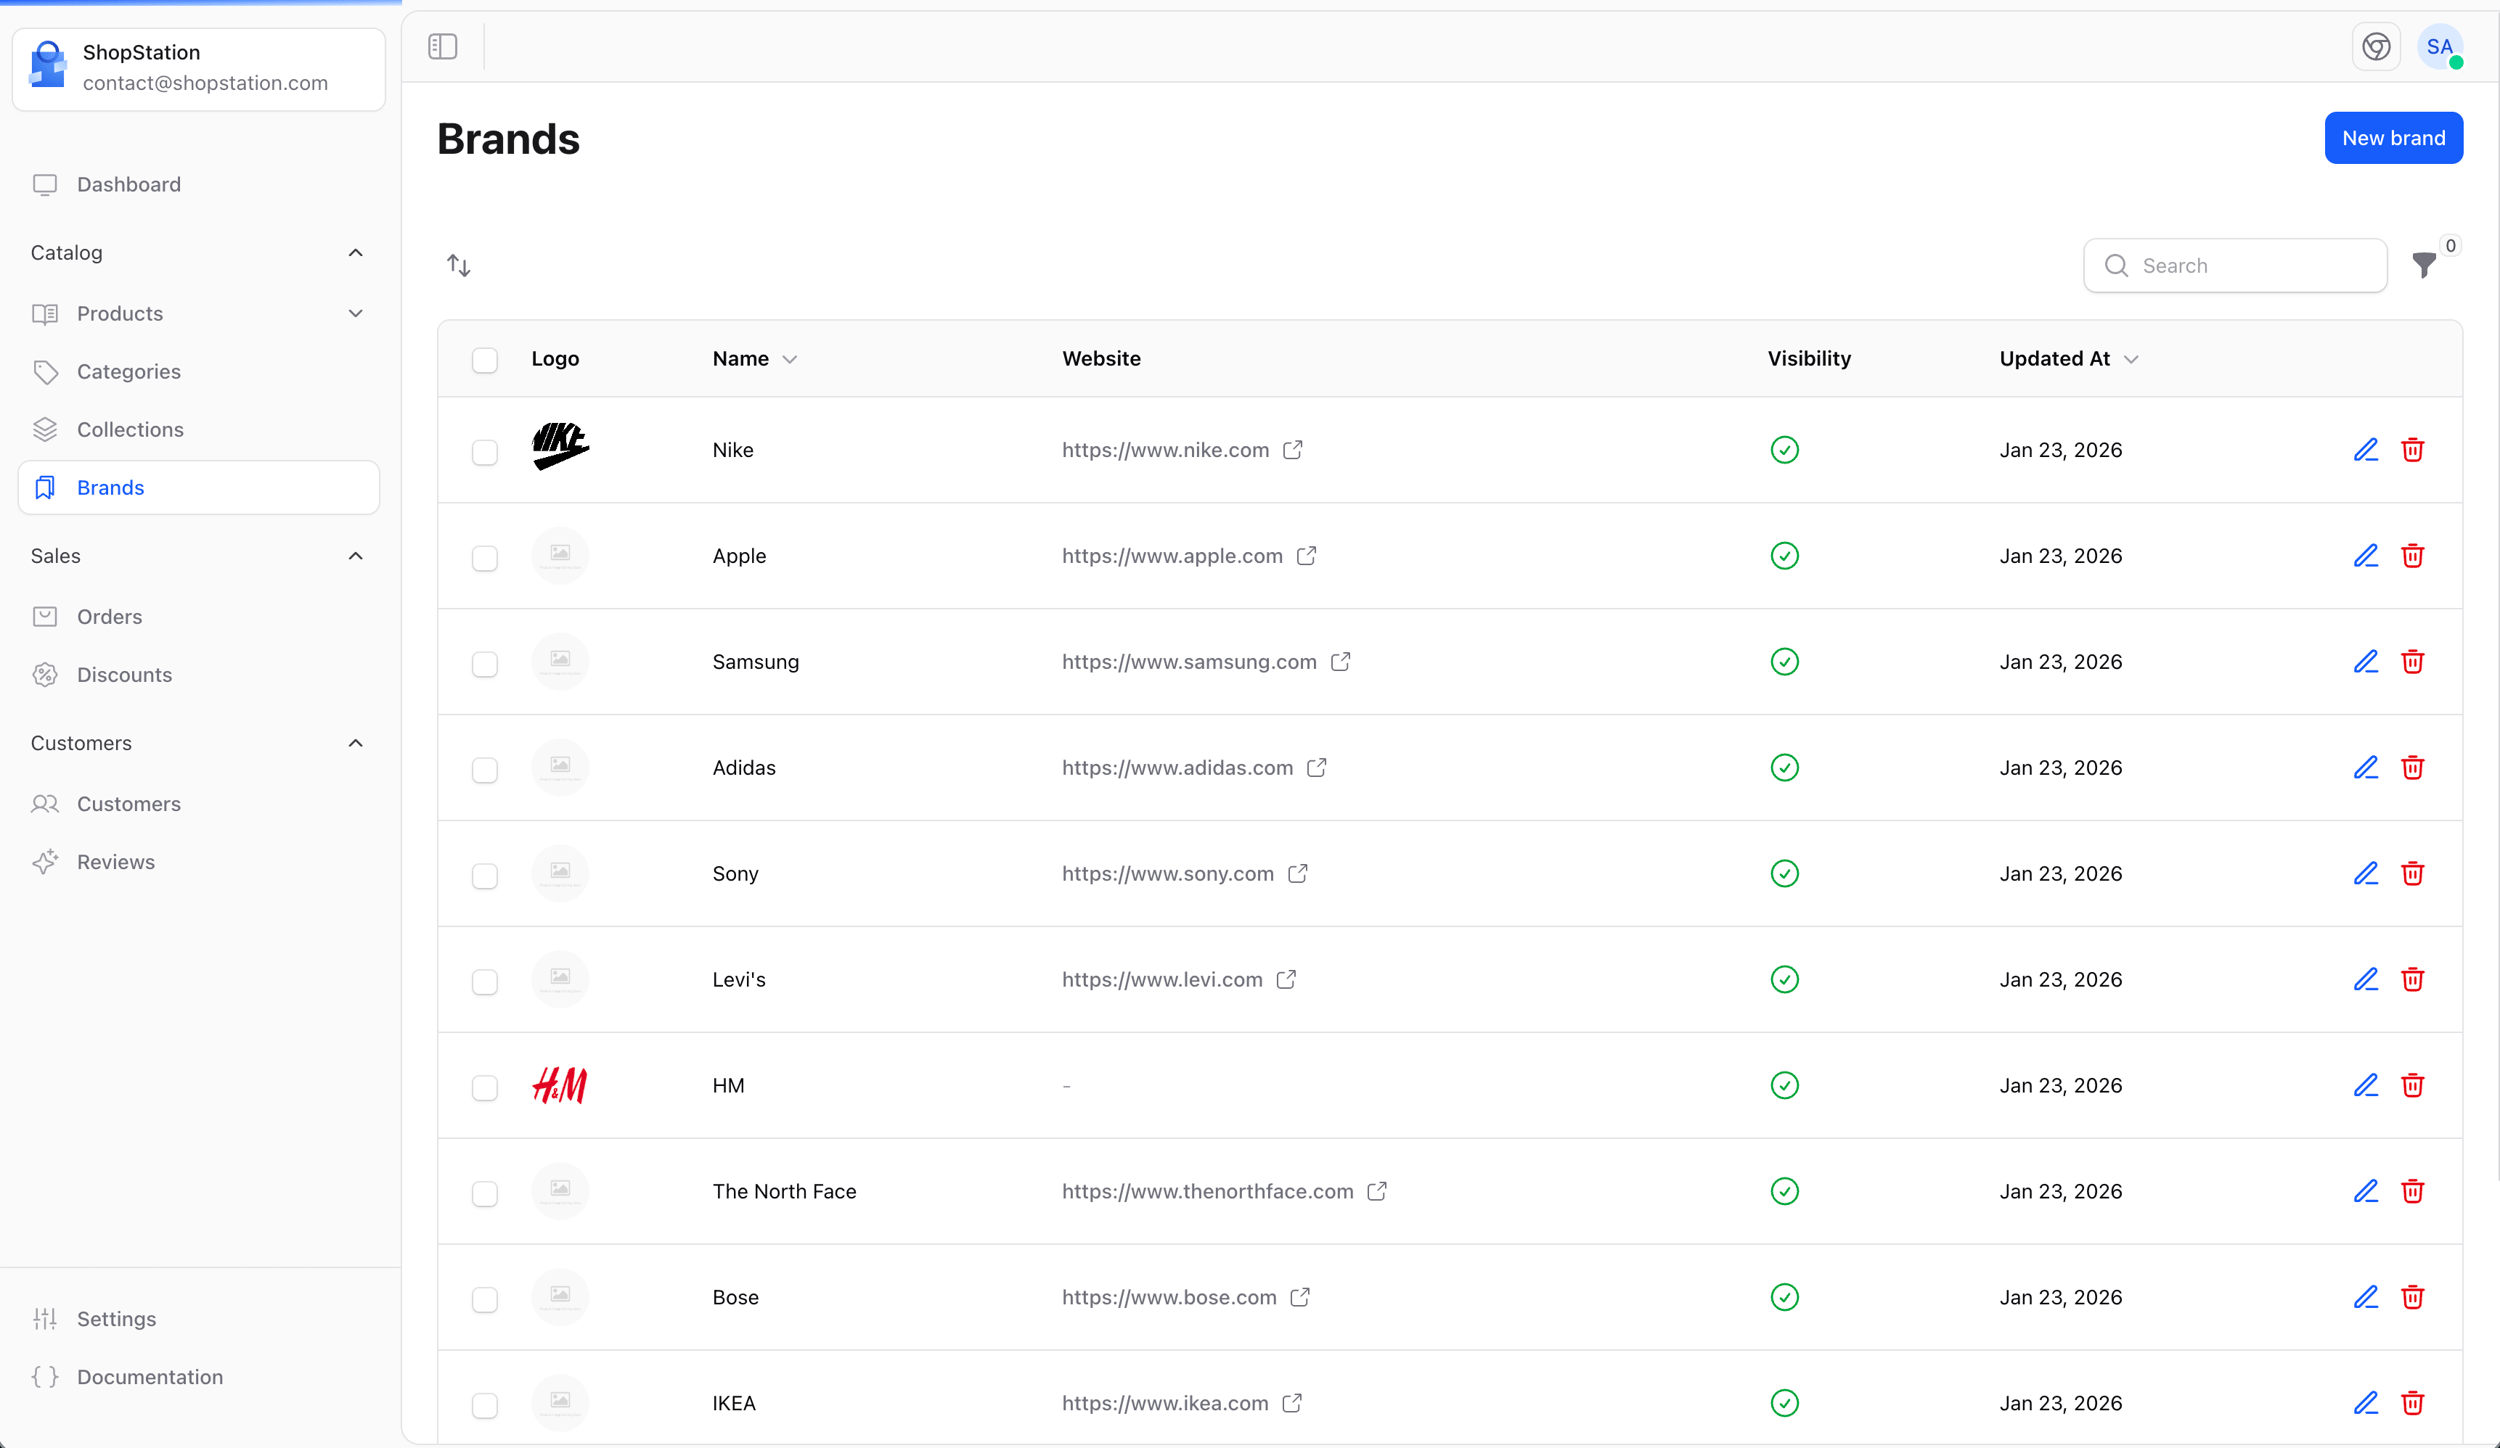This screenshot has width=2500, height=1448.
Task: Open the table filter funnel icon
Action: coord(2424,265)
